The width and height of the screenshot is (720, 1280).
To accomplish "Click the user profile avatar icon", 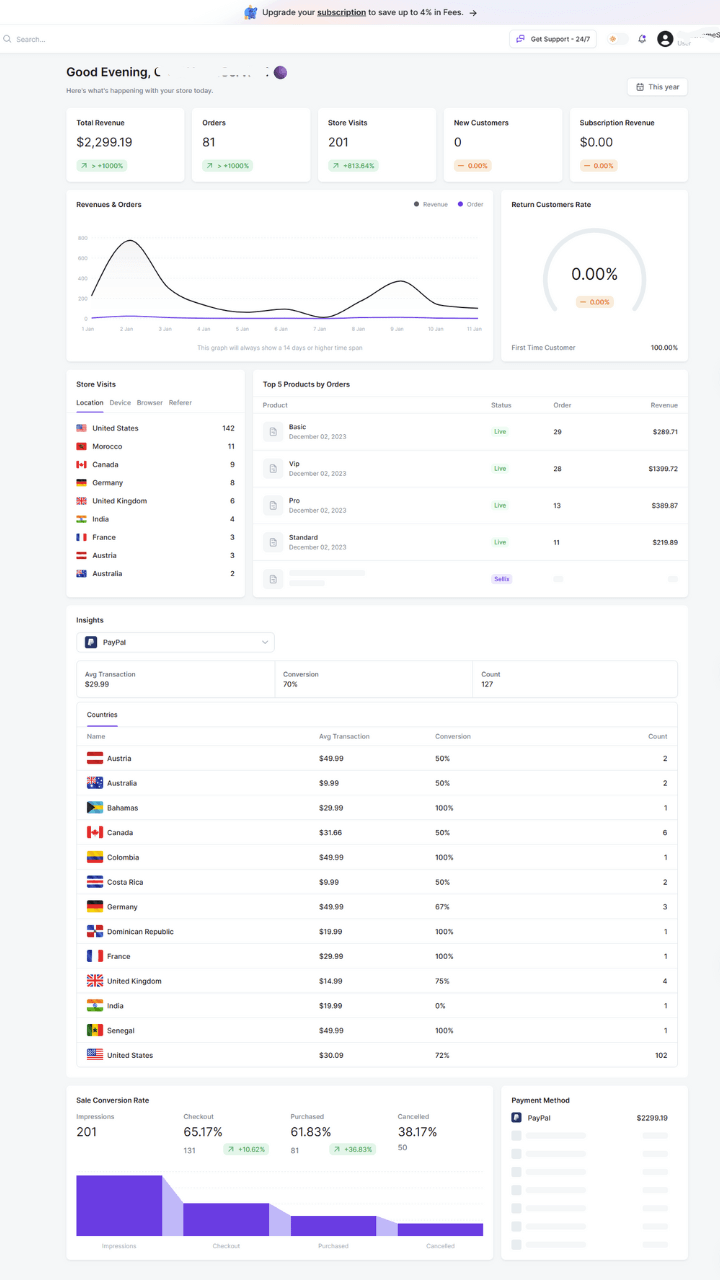I will click(665, 39).
